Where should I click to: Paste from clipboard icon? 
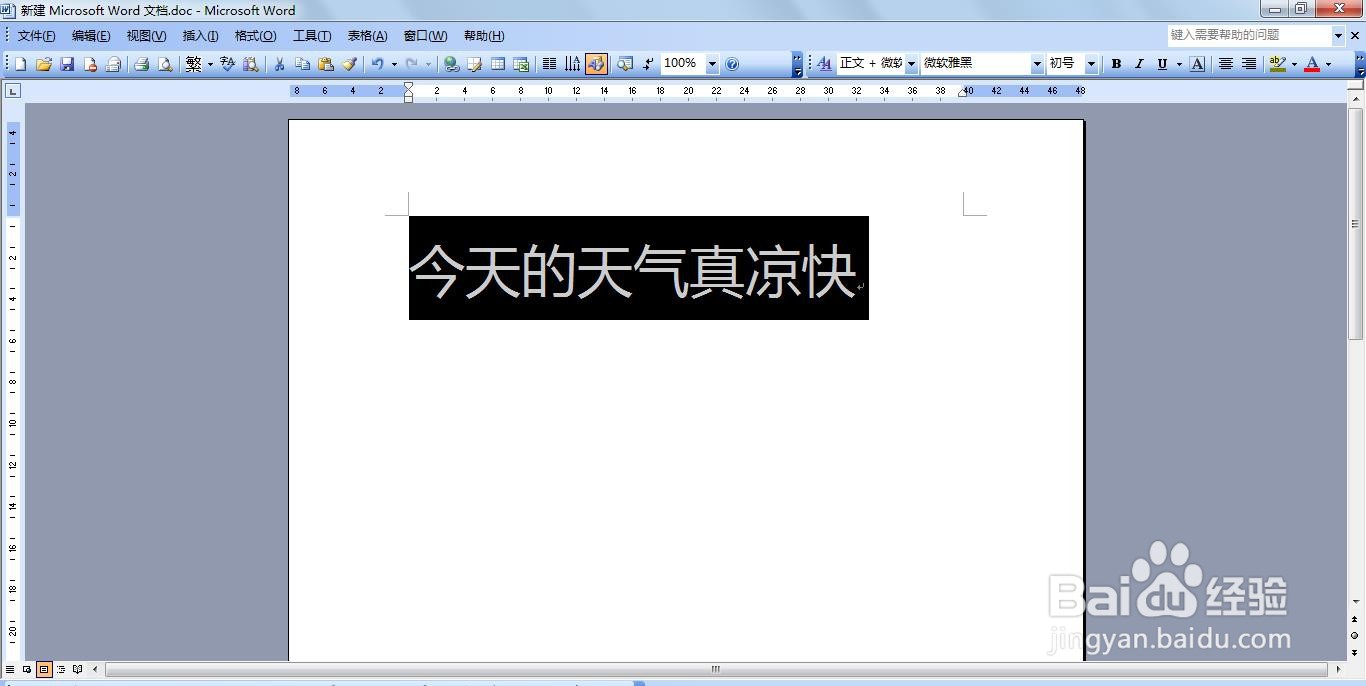click(x=326, y=64)
